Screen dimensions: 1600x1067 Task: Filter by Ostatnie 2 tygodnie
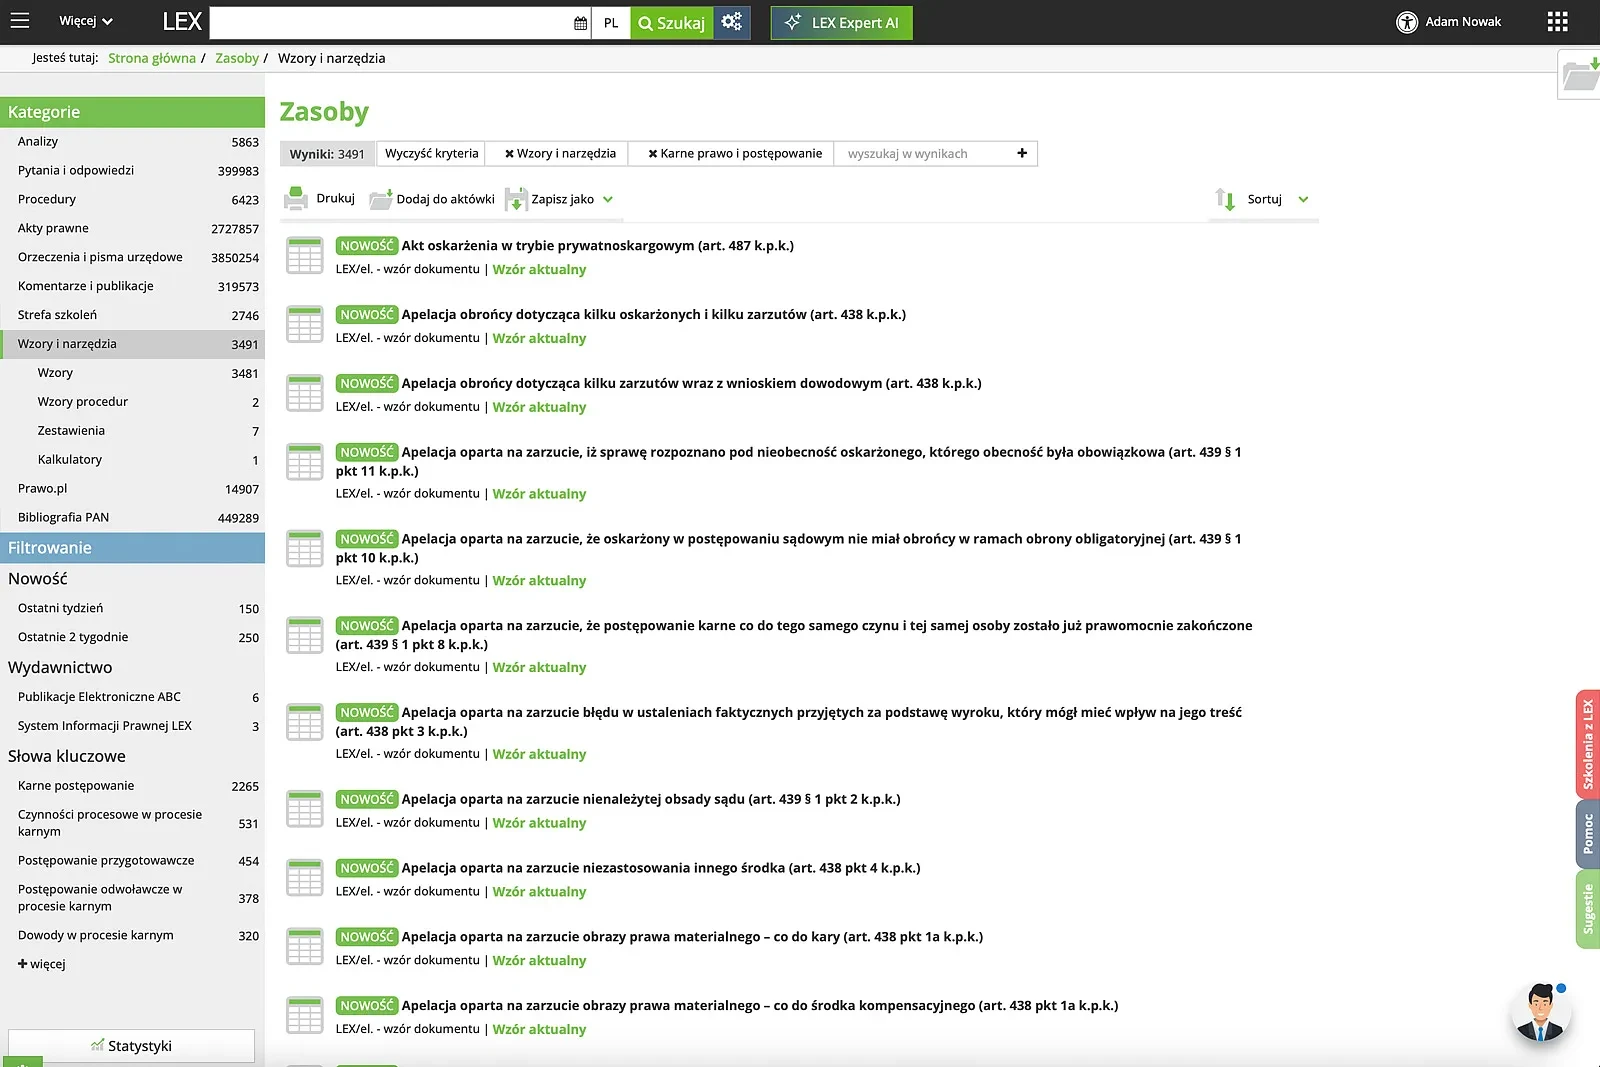coord(132,637)
